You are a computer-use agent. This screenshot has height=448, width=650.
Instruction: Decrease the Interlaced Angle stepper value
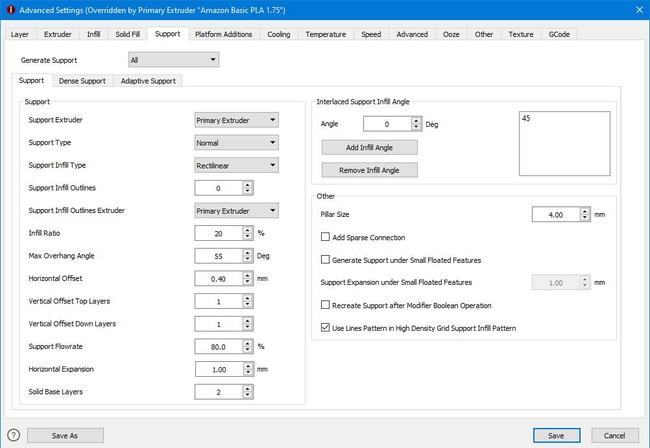click(416, 128)
